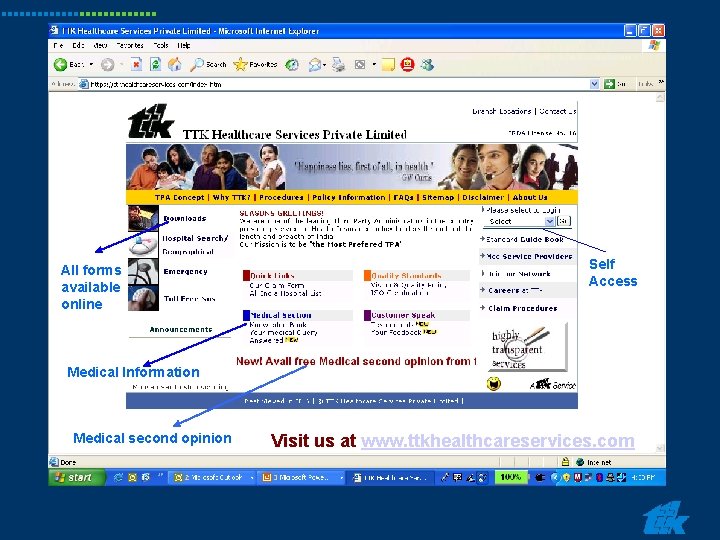Click the Internet Explorer quick launch icon
Screen dimensions: 720x540
click(x=118, y=478)
